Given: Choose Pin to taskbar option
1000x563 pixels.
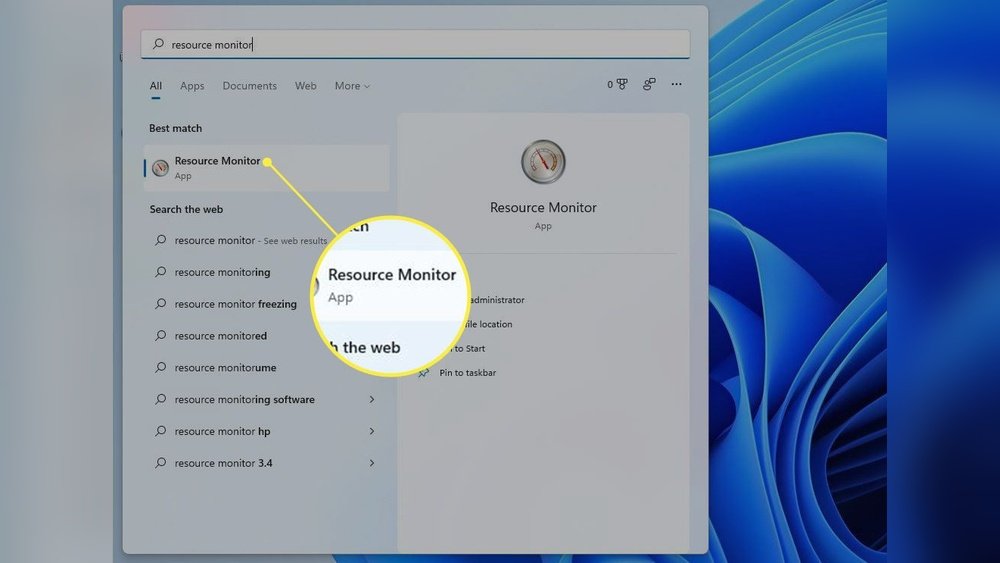Looking at the screenshot, I should [468, 373].
